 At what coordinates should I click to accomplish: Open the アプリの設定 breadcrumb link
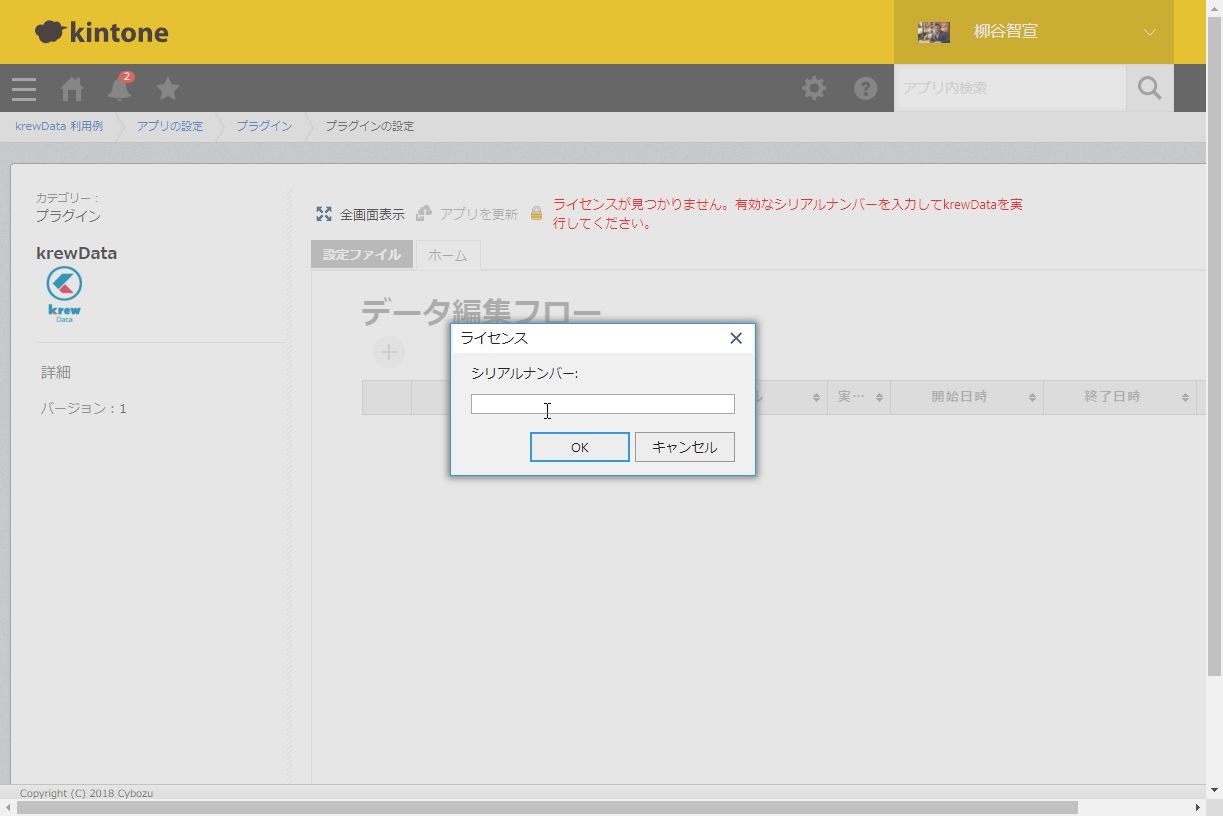tap(169, 126)
